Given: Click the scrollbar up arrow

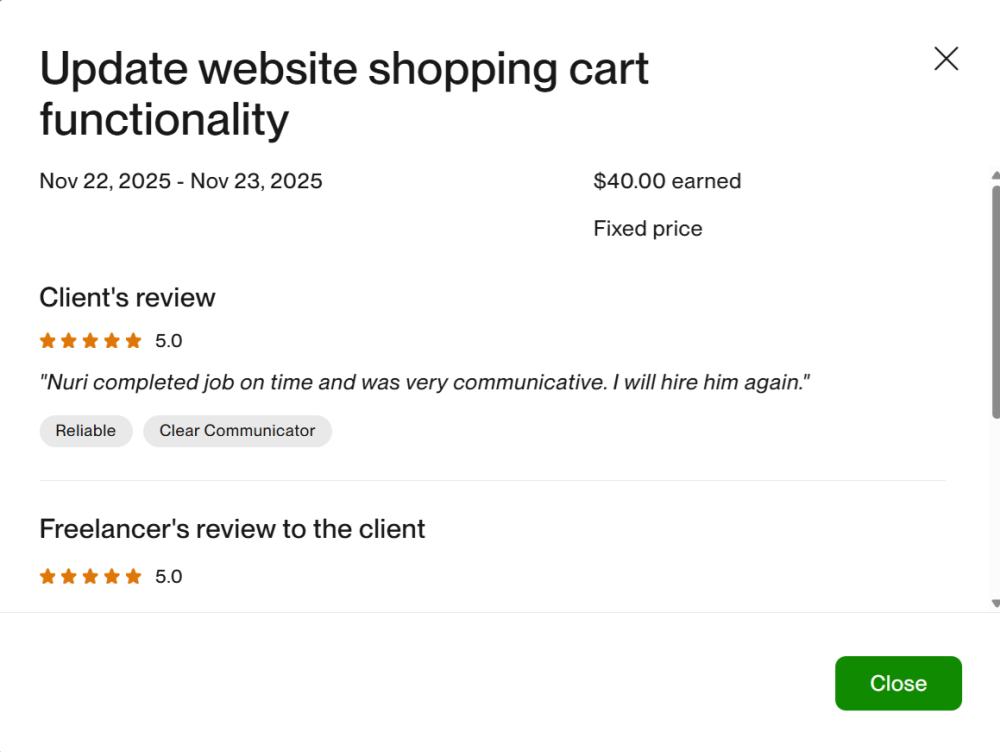Looking at the screenshot, I should 994,176.
